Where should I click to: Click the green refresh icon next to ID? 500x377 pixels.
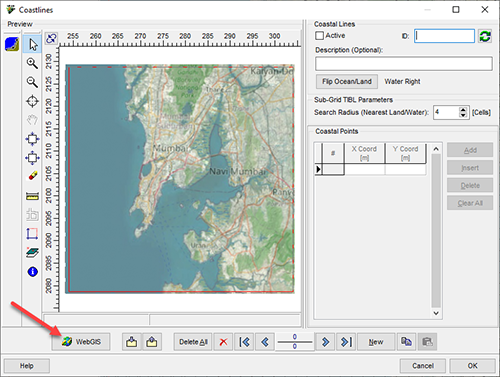pos(485,36)
